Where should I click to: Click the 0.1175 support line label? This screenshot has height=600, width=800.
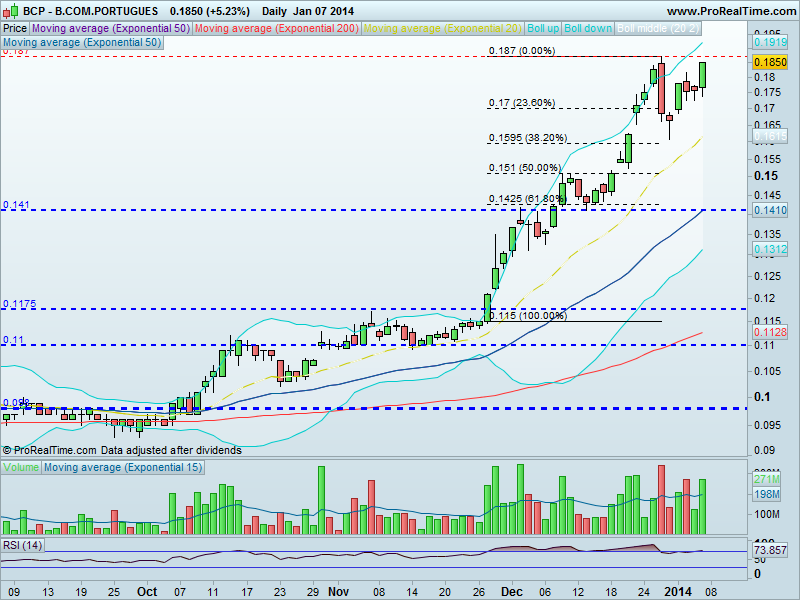coord(19,304)
